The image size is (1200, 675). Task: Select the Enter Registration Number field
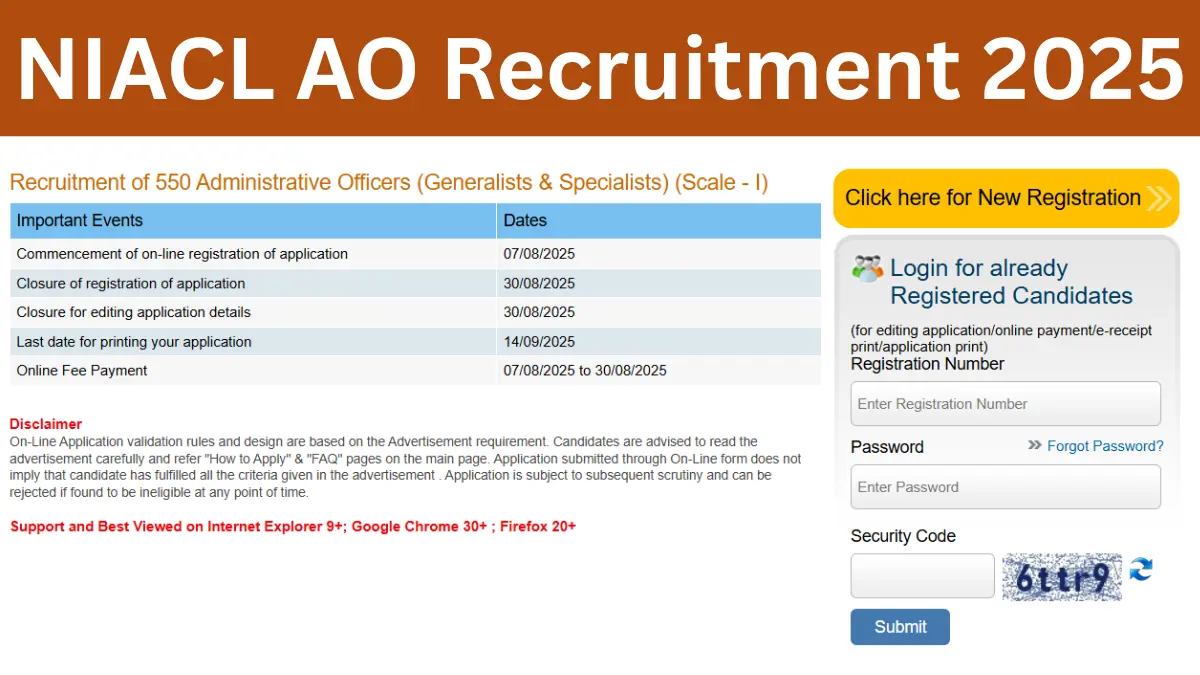click(1005, 403)
